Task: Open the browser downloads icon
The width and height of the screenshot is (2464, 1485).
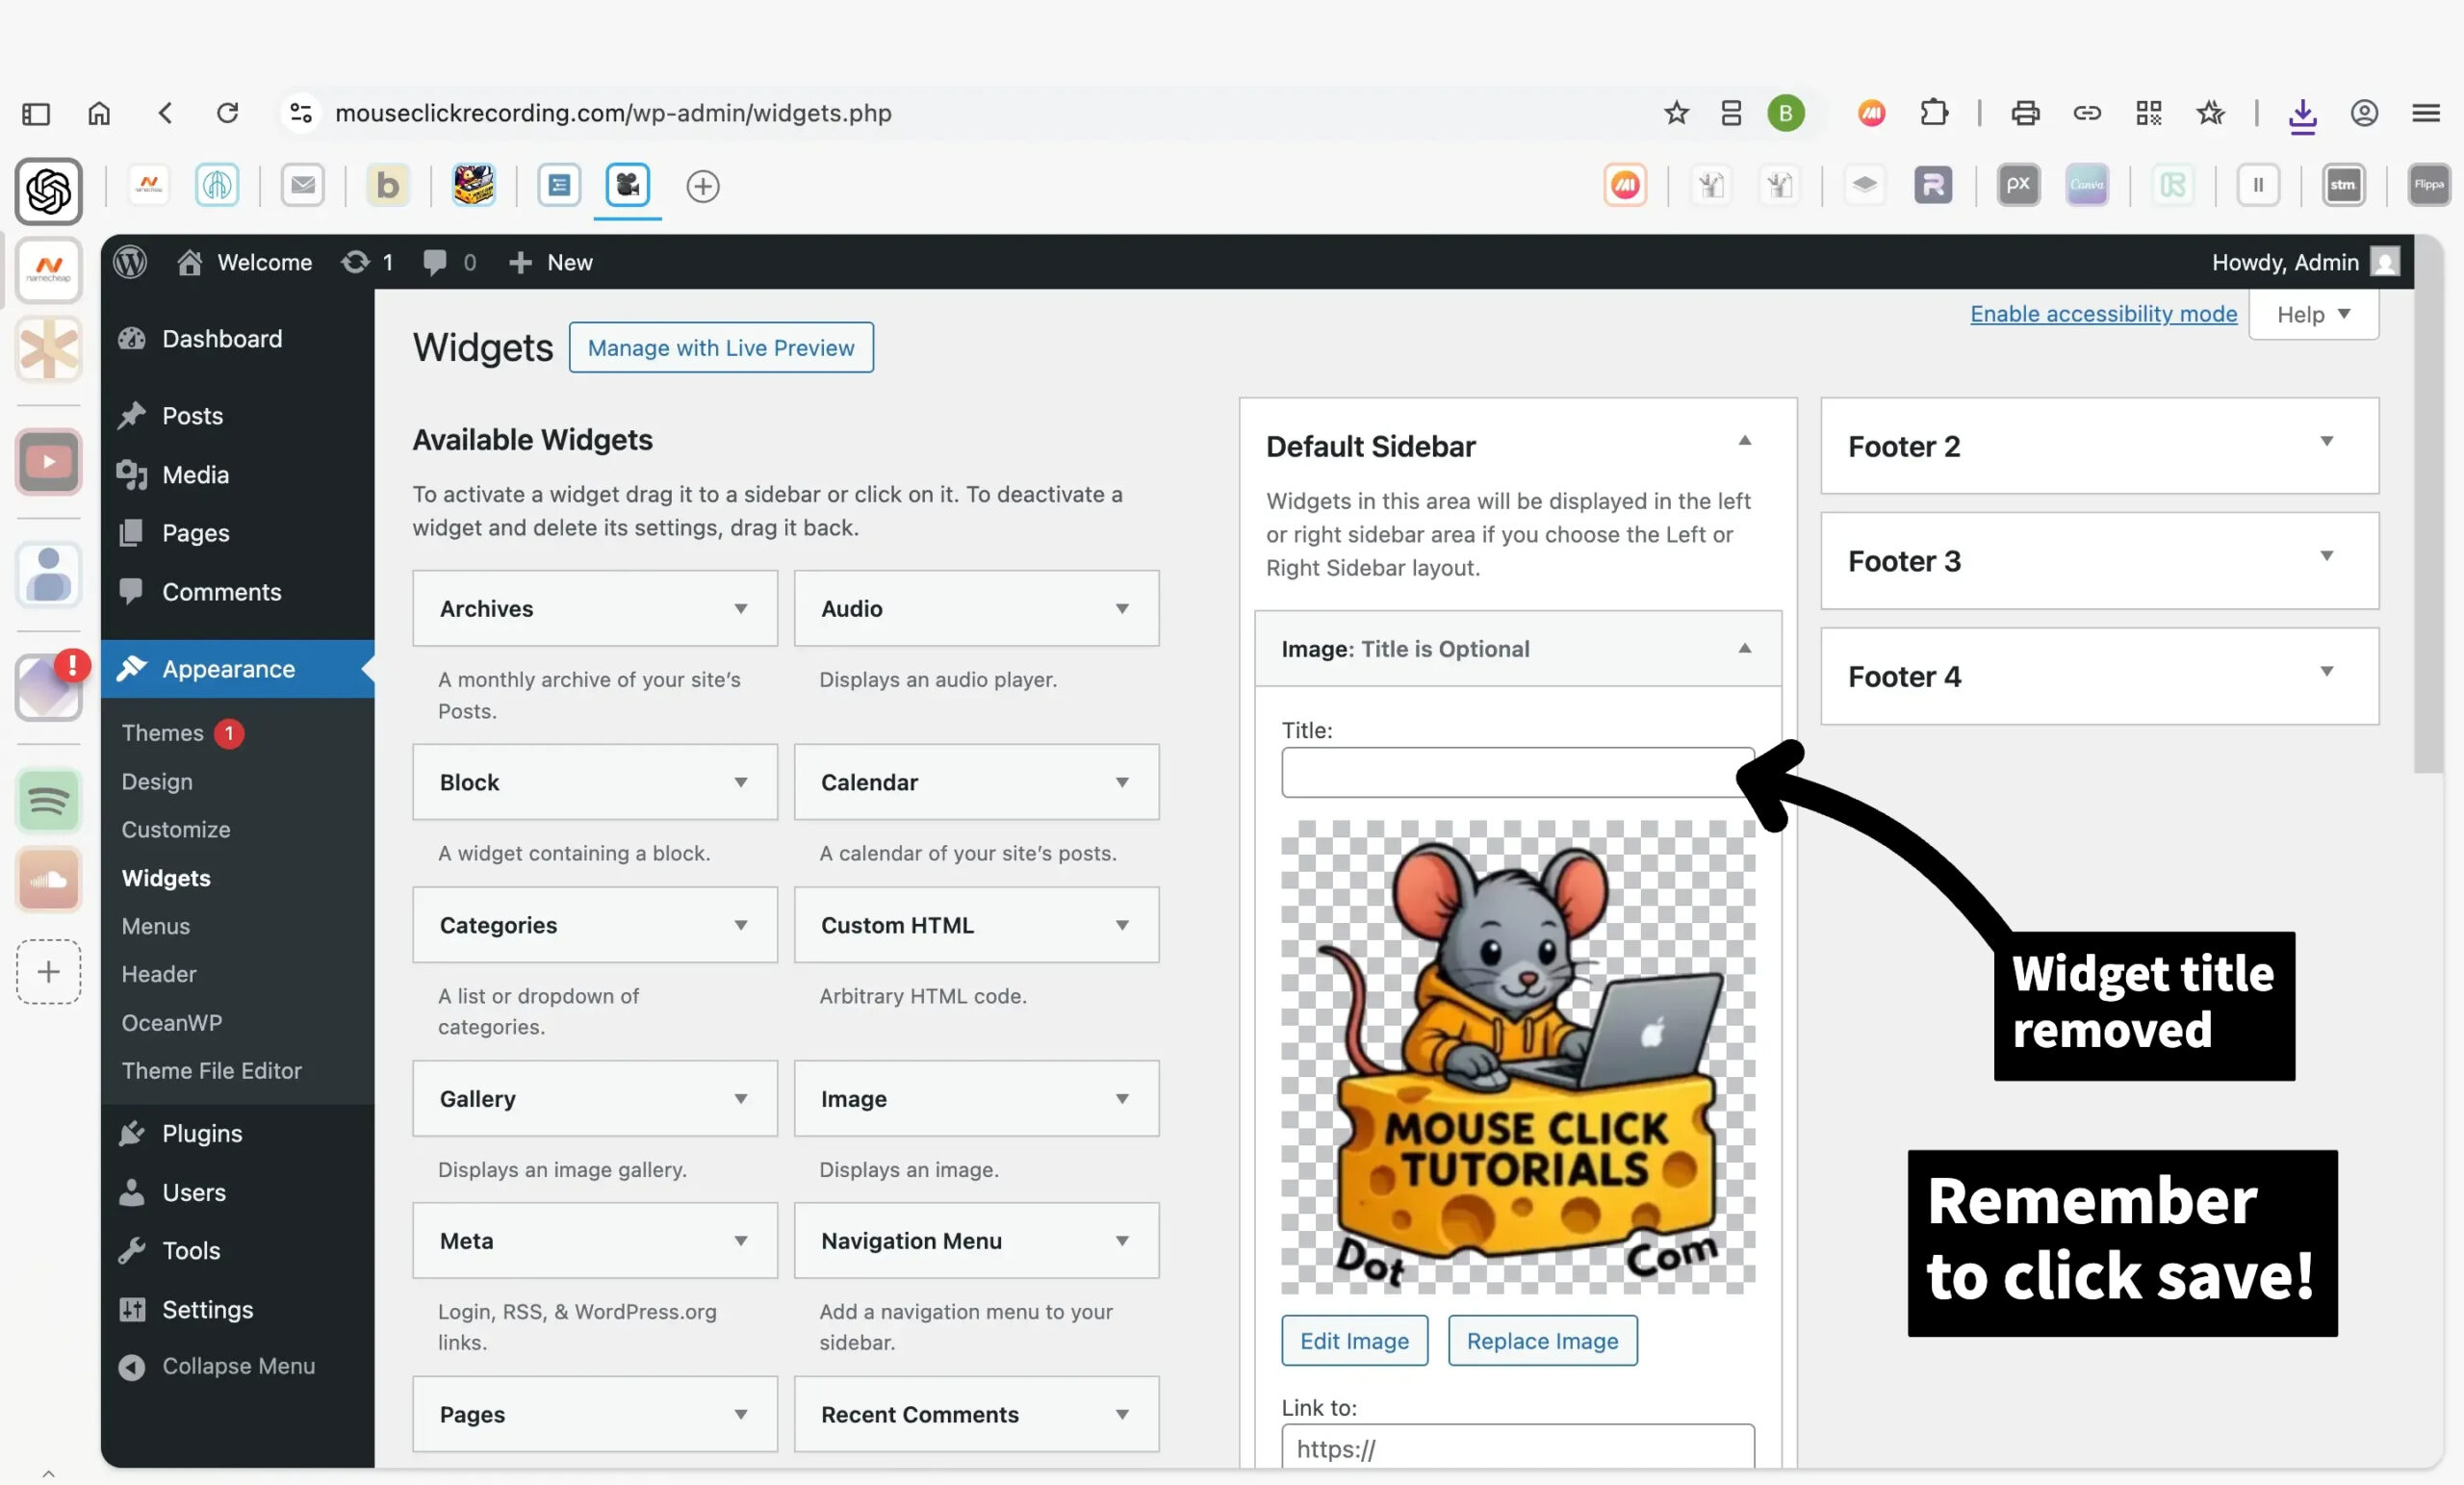Action: [2303, 115]
